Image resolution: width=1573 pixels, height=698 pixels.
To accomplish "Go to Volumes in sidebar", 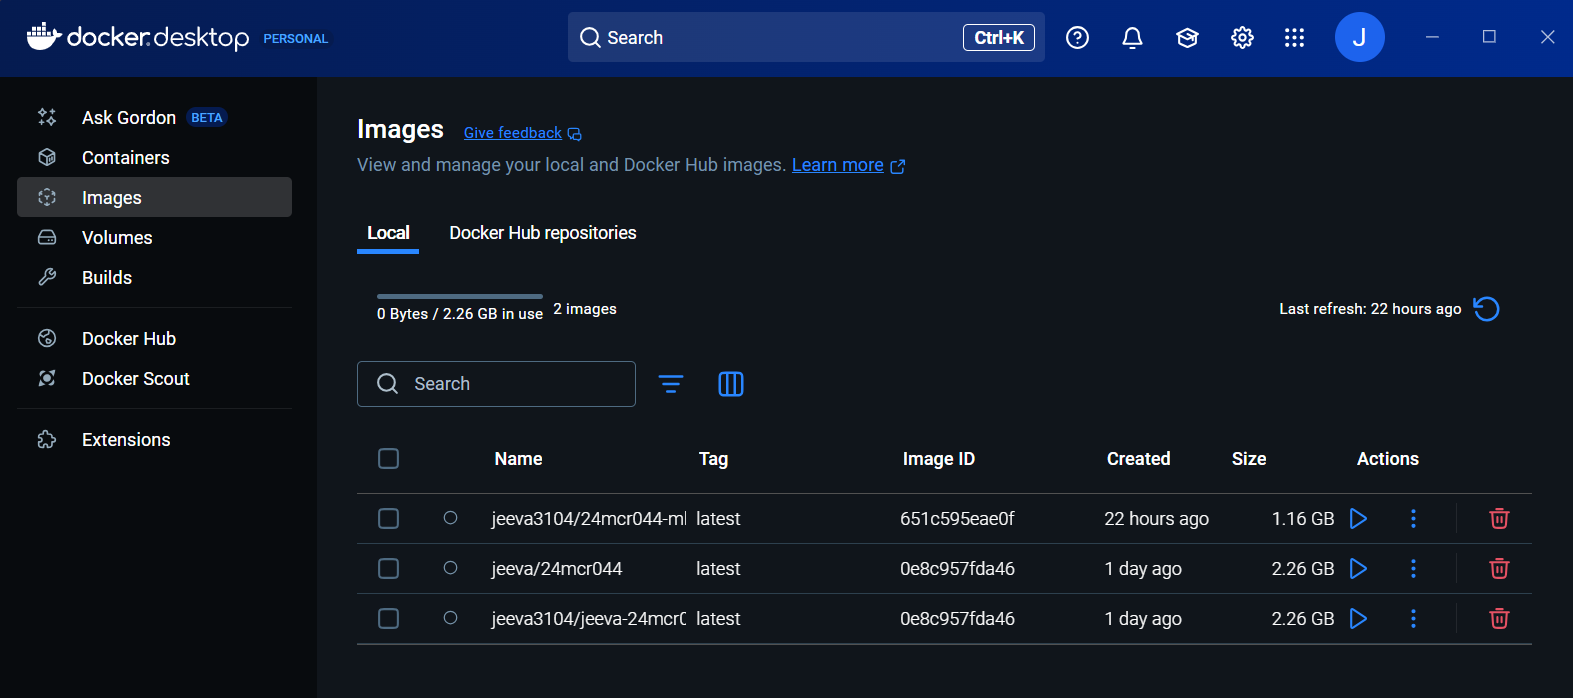I will [155, 237].
